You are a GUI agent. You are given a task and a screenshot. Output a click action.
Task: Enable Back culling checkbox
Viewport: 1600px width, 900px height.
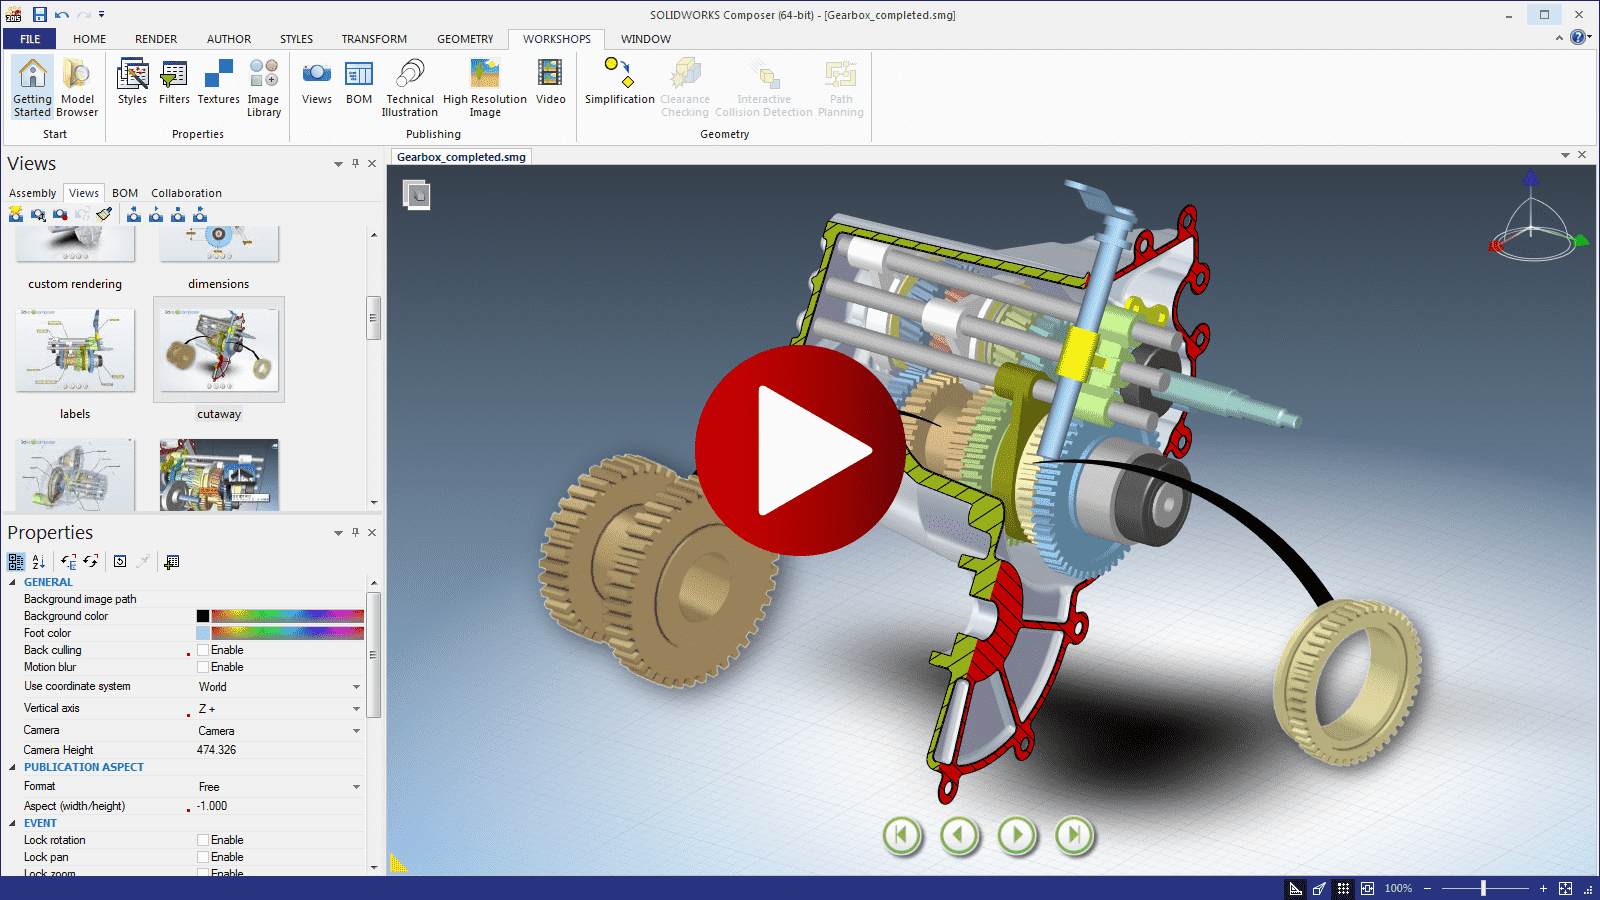click(203, 650)
